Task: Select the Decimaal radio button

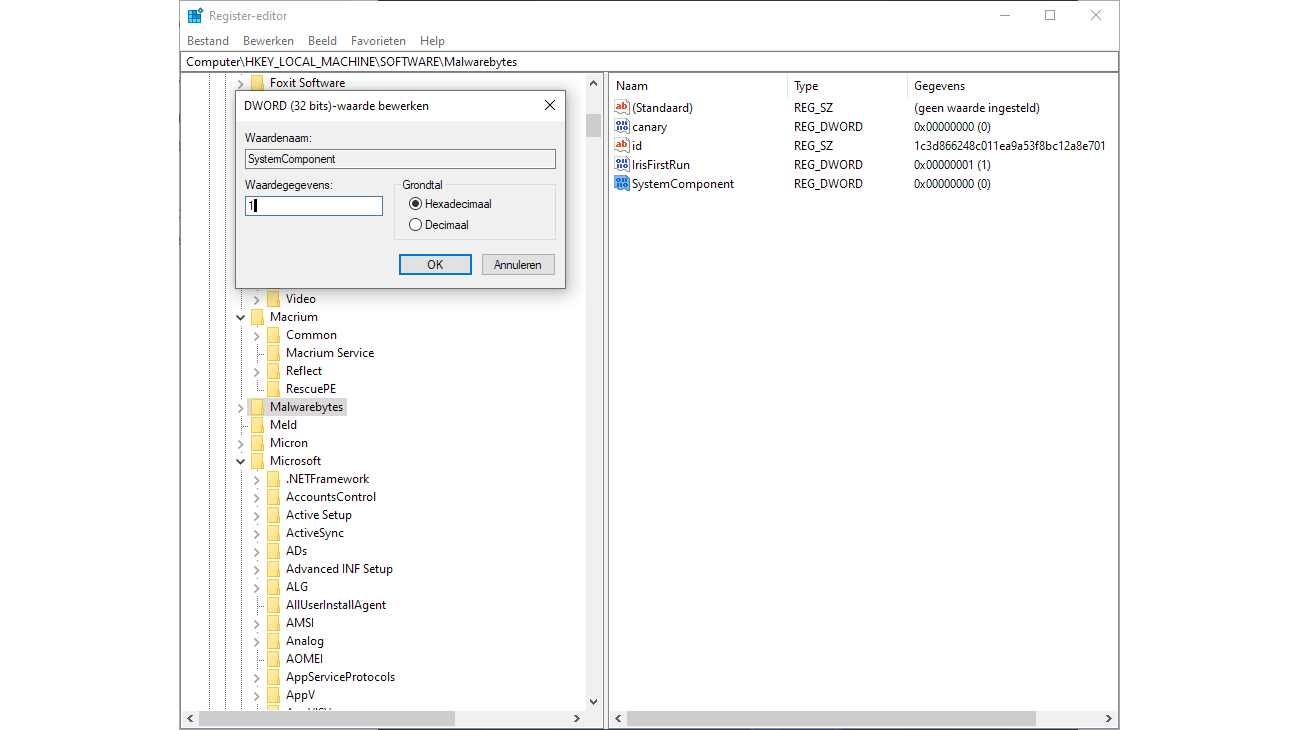Action: (416, 225)
